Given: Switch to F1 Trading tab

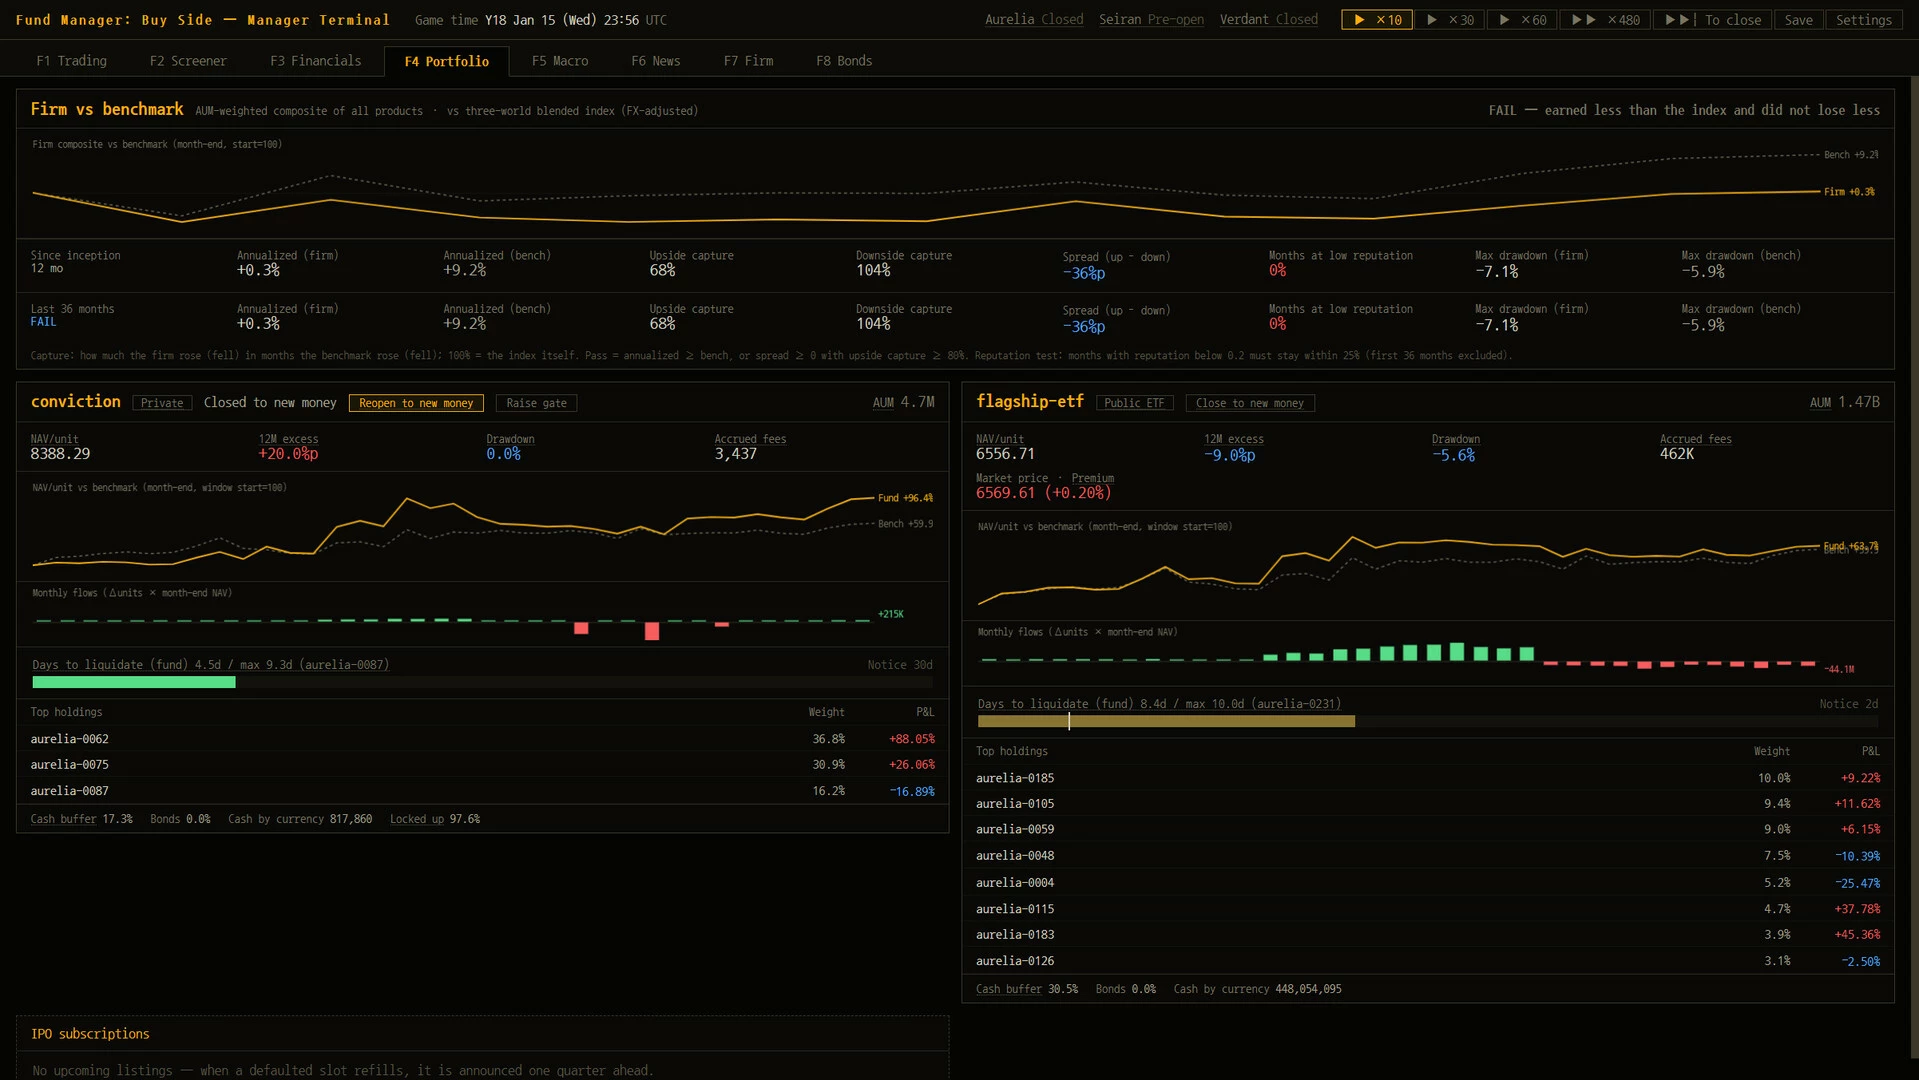Looking at the screenshot, I should pos(71,61).
